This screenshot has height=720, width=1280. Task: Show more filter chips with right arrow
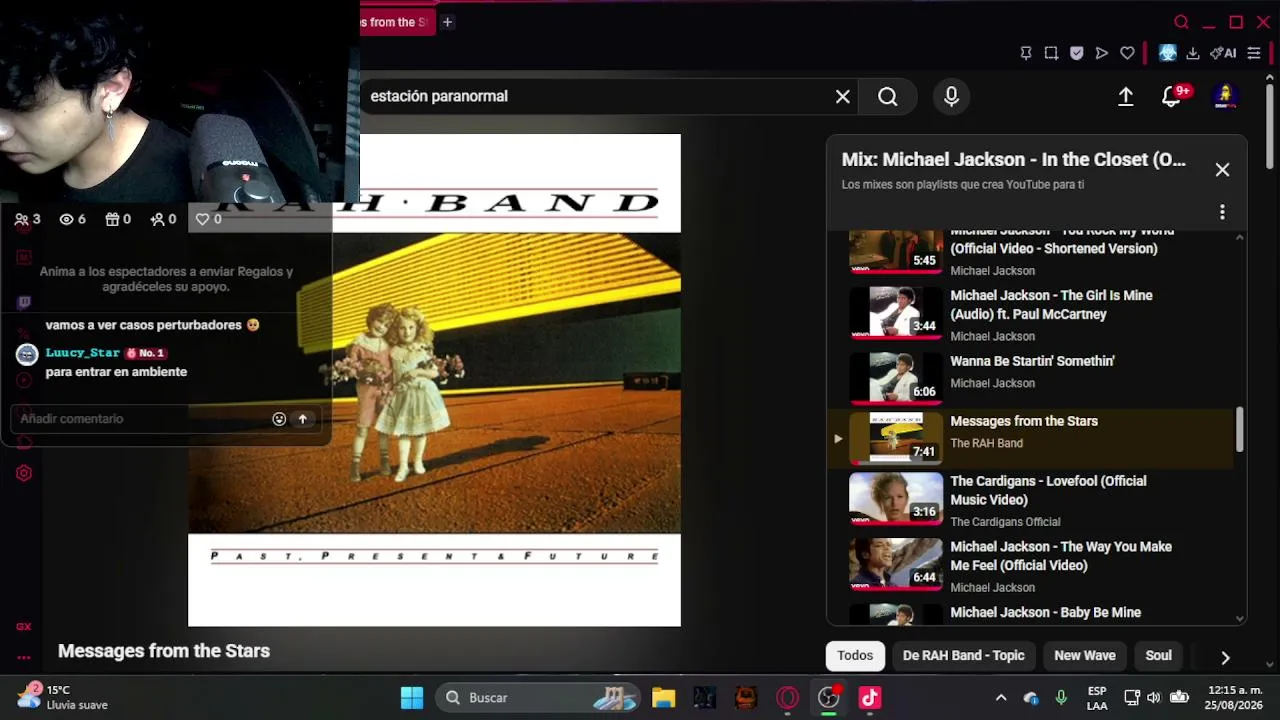click(x=1225, y=657)
